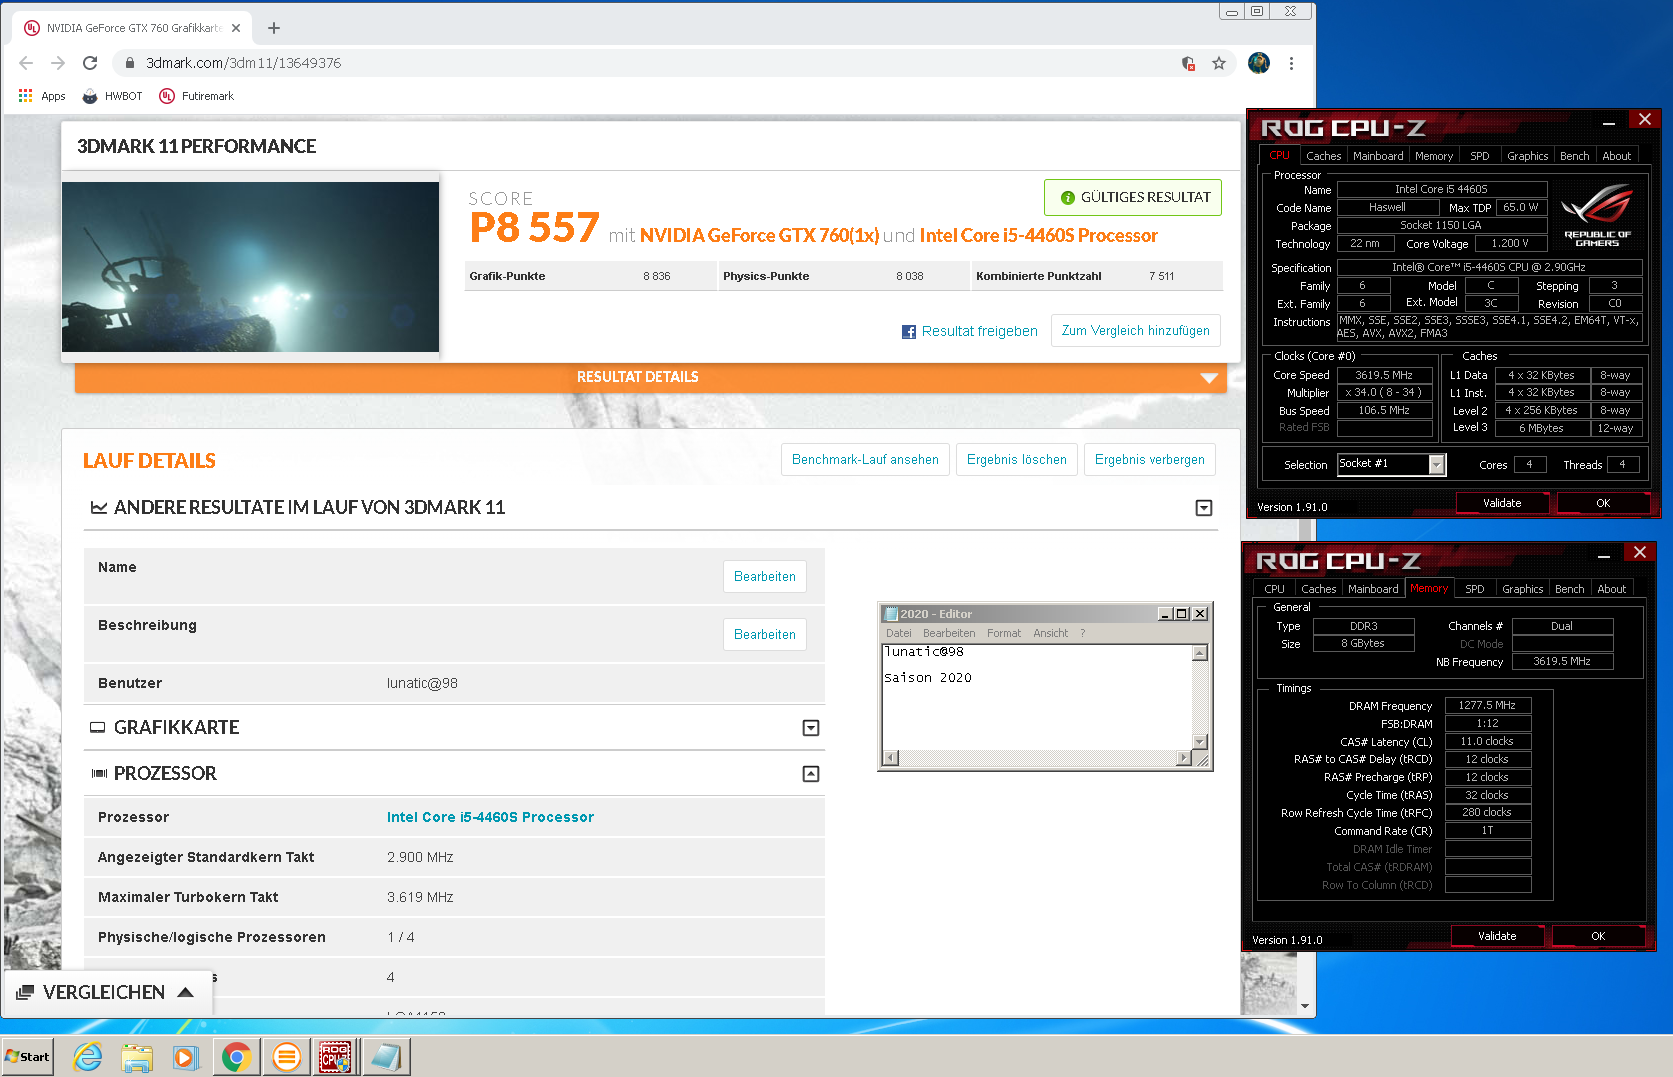
Task: Open the Datei menu in the Editor
Action: 898,633
